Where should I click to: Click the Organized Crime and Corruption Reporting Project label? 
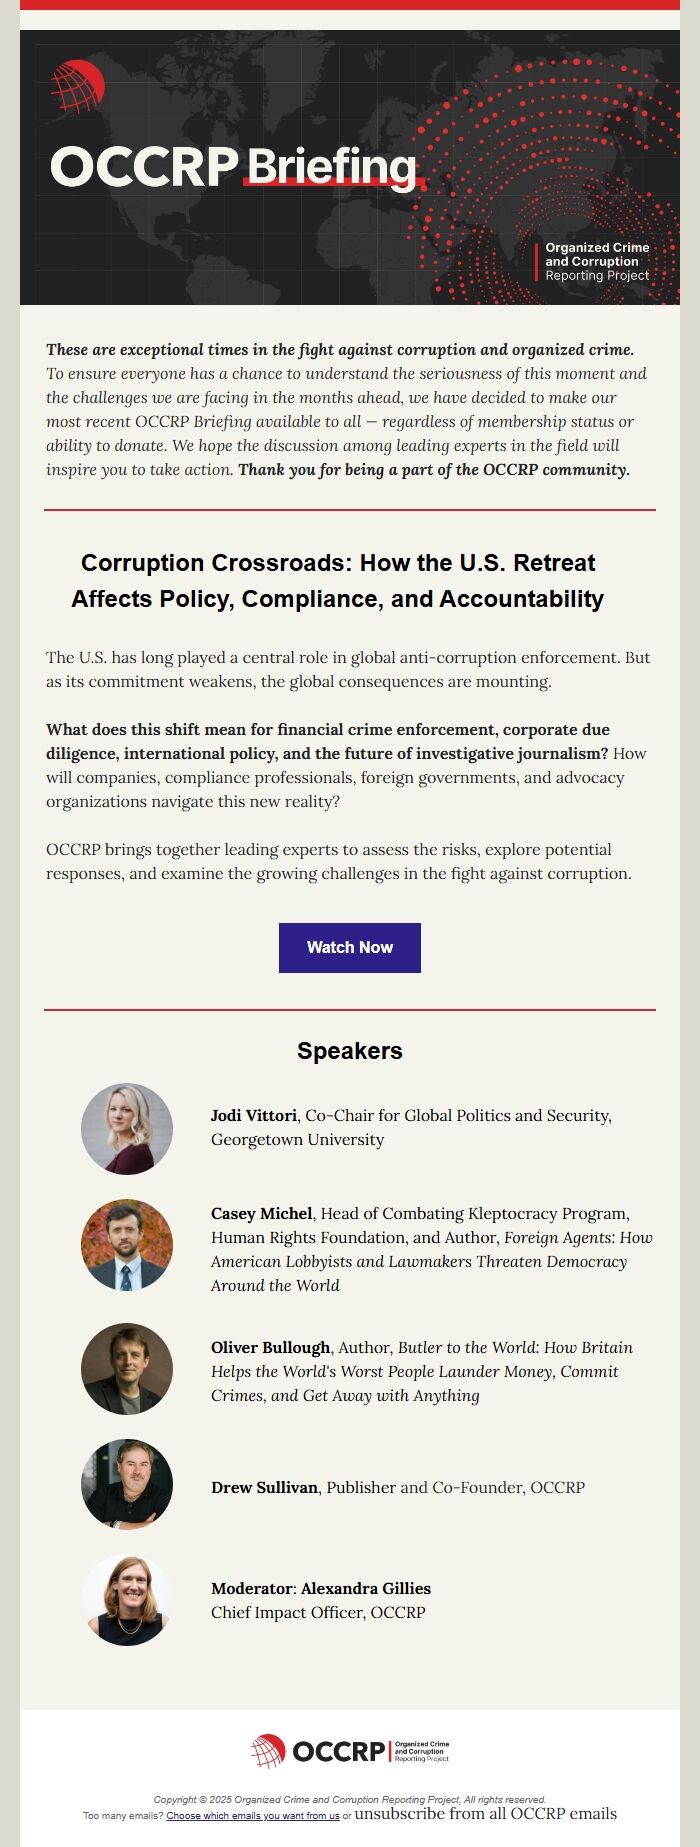pos(597,261)
